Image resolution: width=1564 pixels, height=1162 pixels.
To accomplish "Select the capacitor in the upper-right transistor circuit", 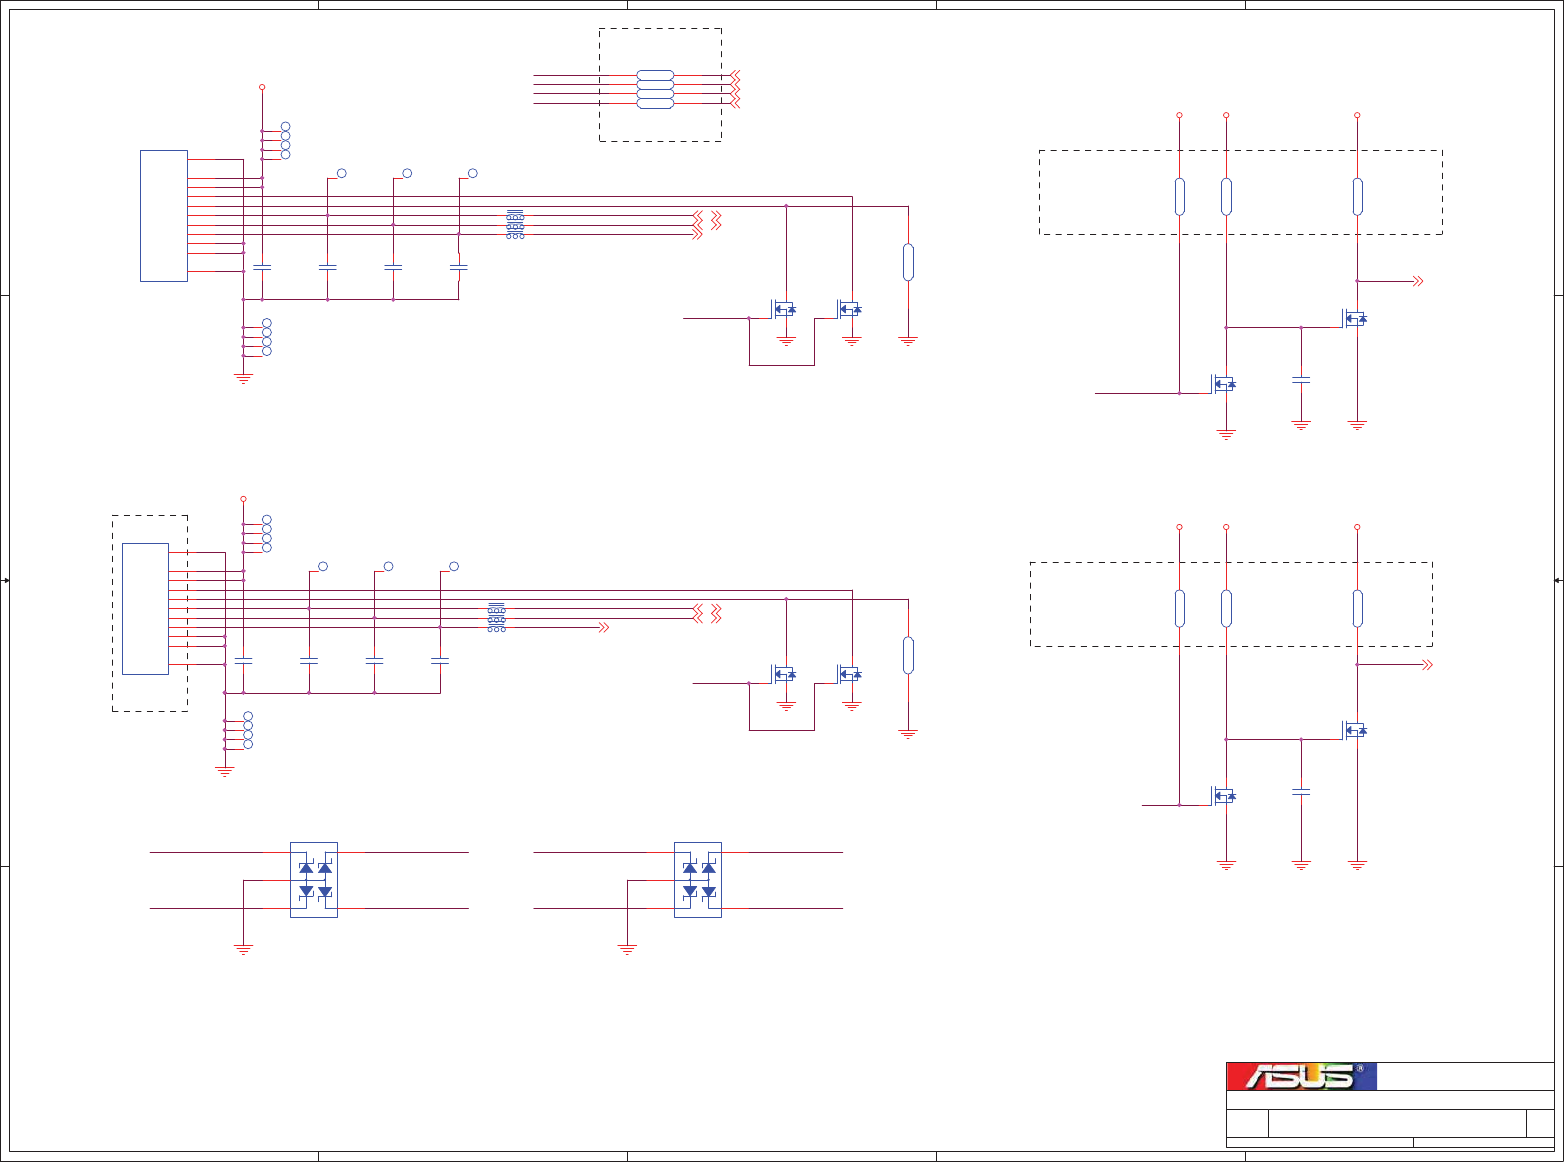I will click(1301, 380).
